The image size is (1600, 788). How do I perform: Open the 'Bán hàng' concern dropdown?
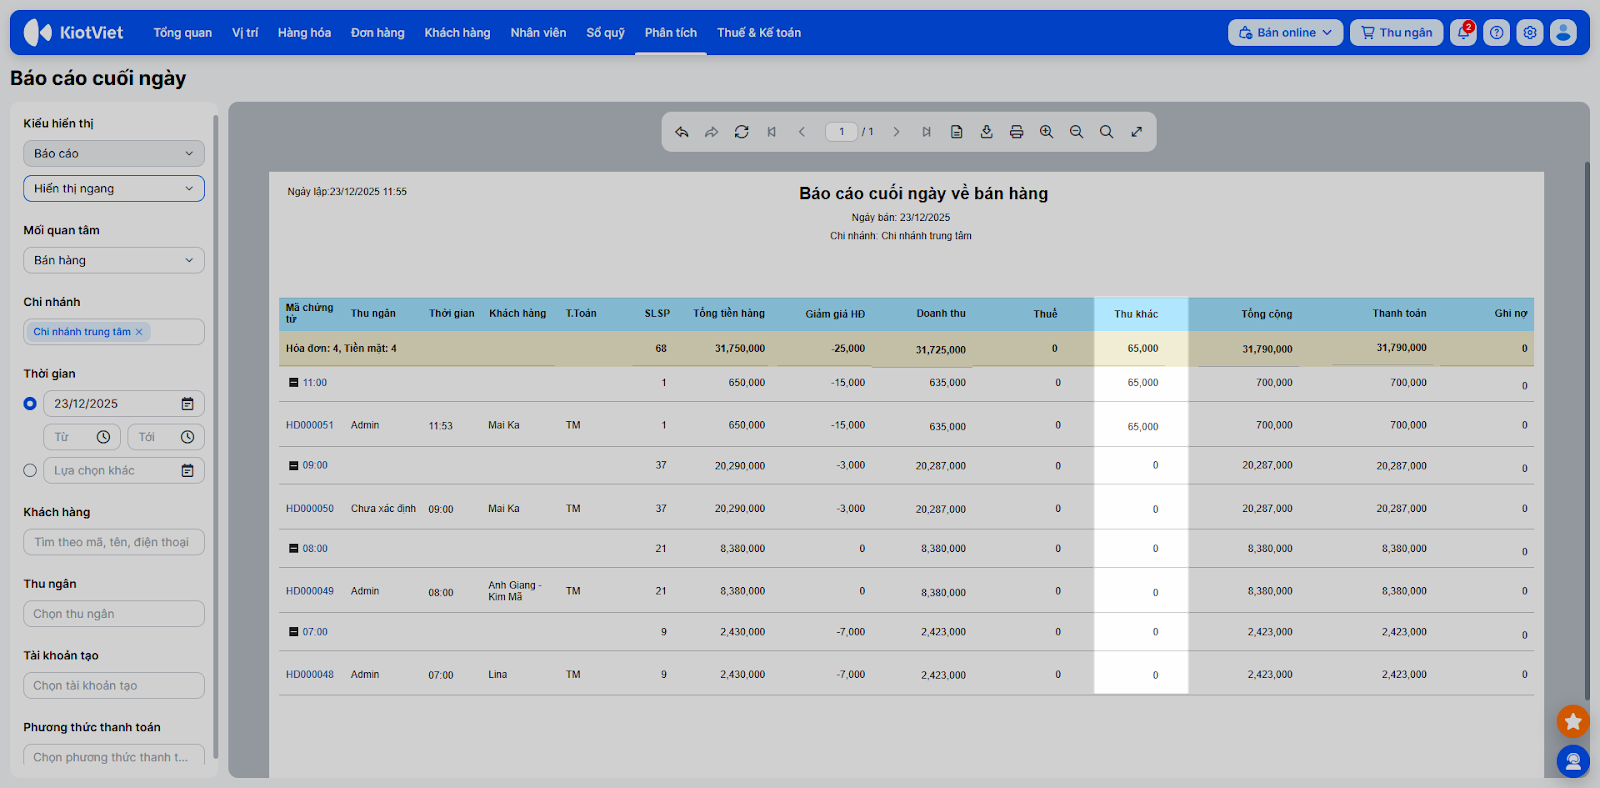(113, 261)
